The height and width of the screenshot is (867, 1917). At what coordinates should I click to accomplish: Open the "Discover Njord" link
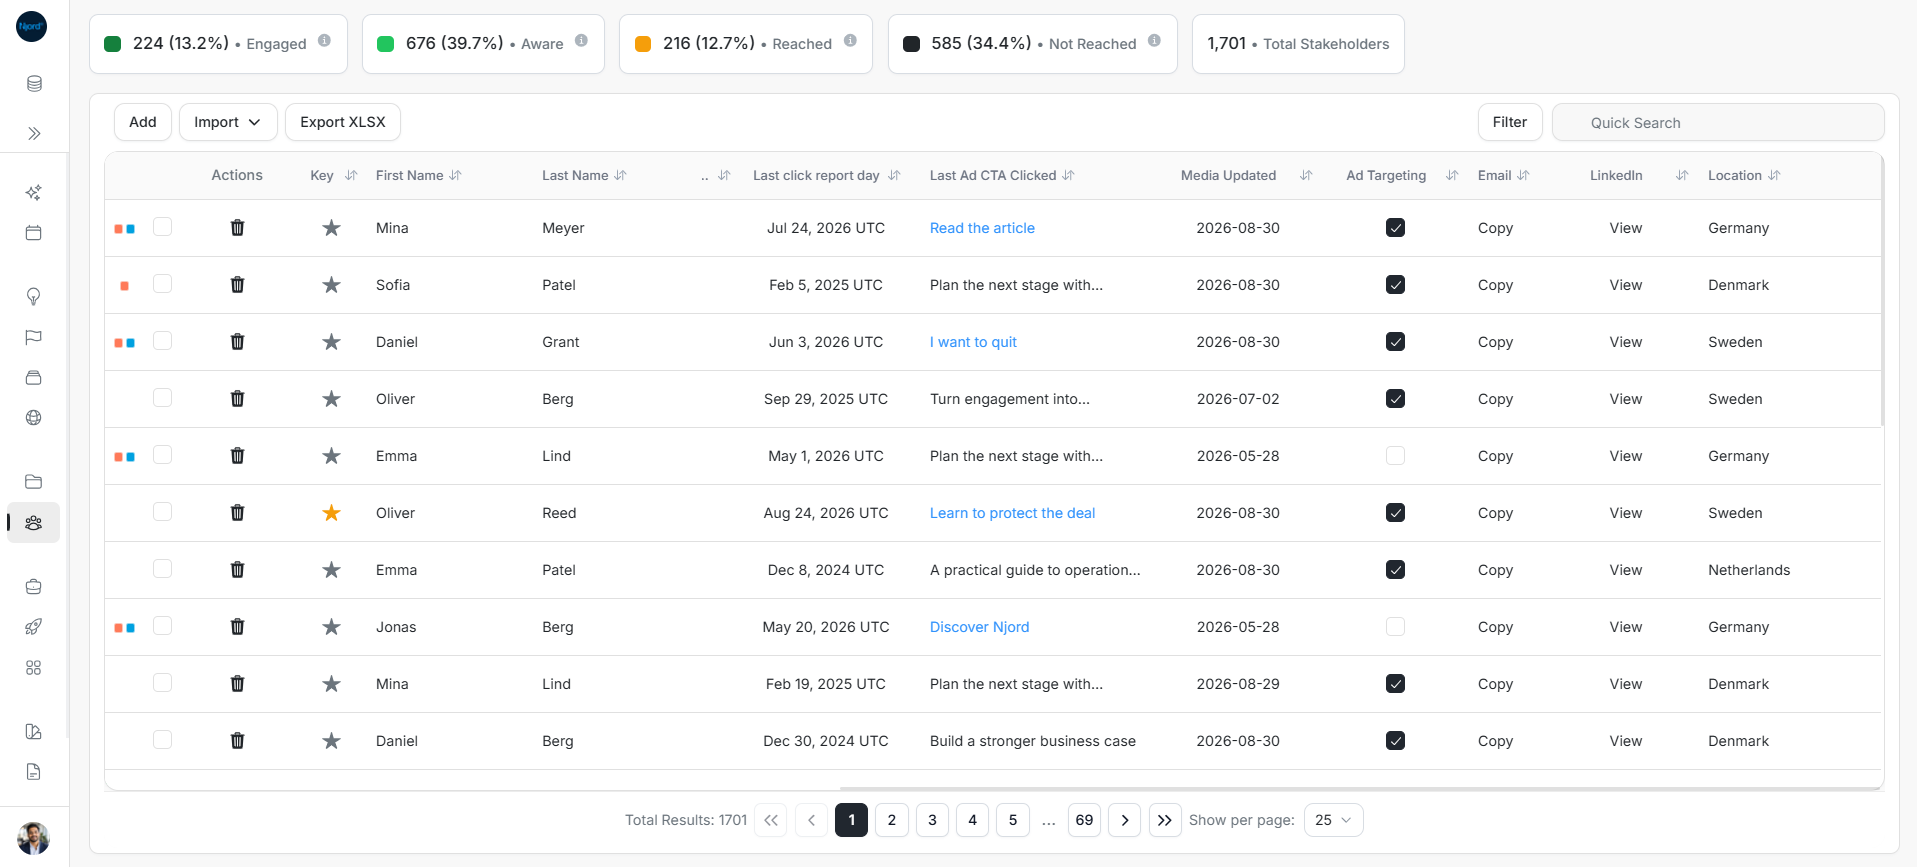(979, 627)
